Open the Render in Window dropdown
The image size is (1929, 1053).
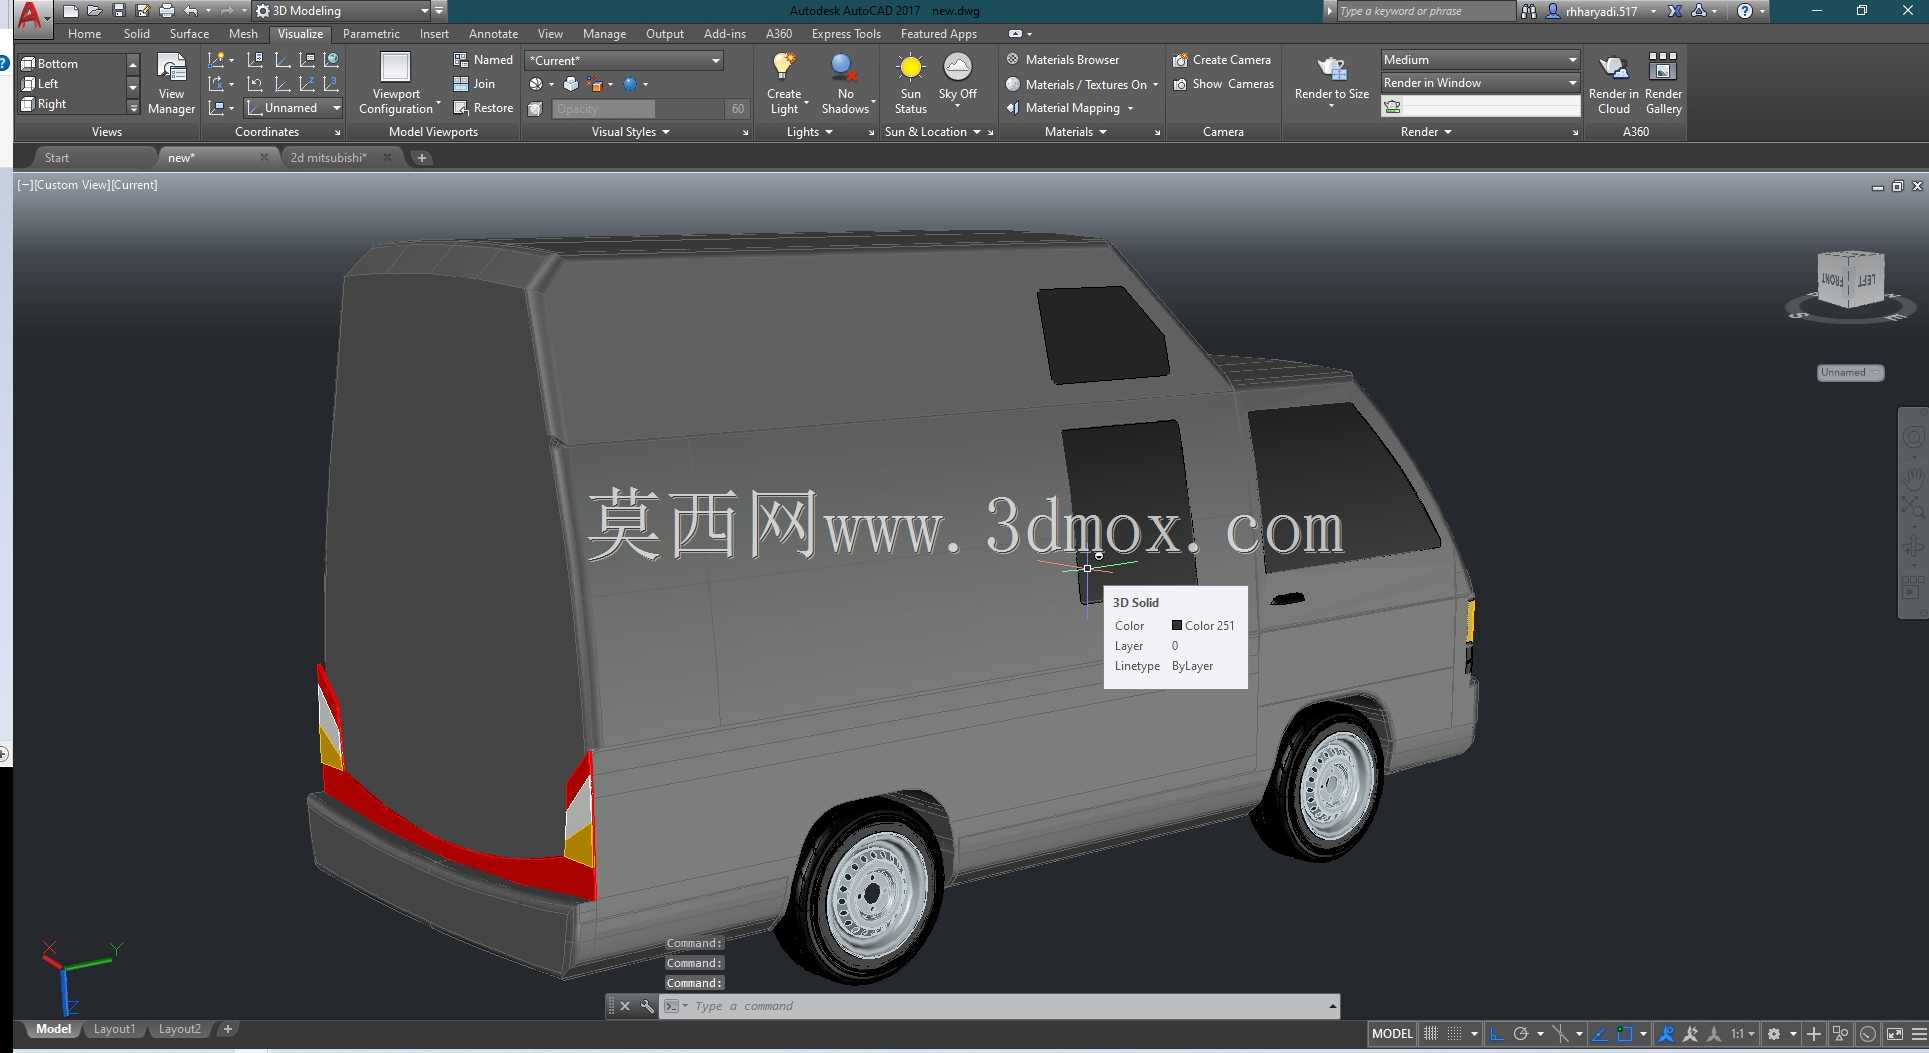pos(1480,83)
